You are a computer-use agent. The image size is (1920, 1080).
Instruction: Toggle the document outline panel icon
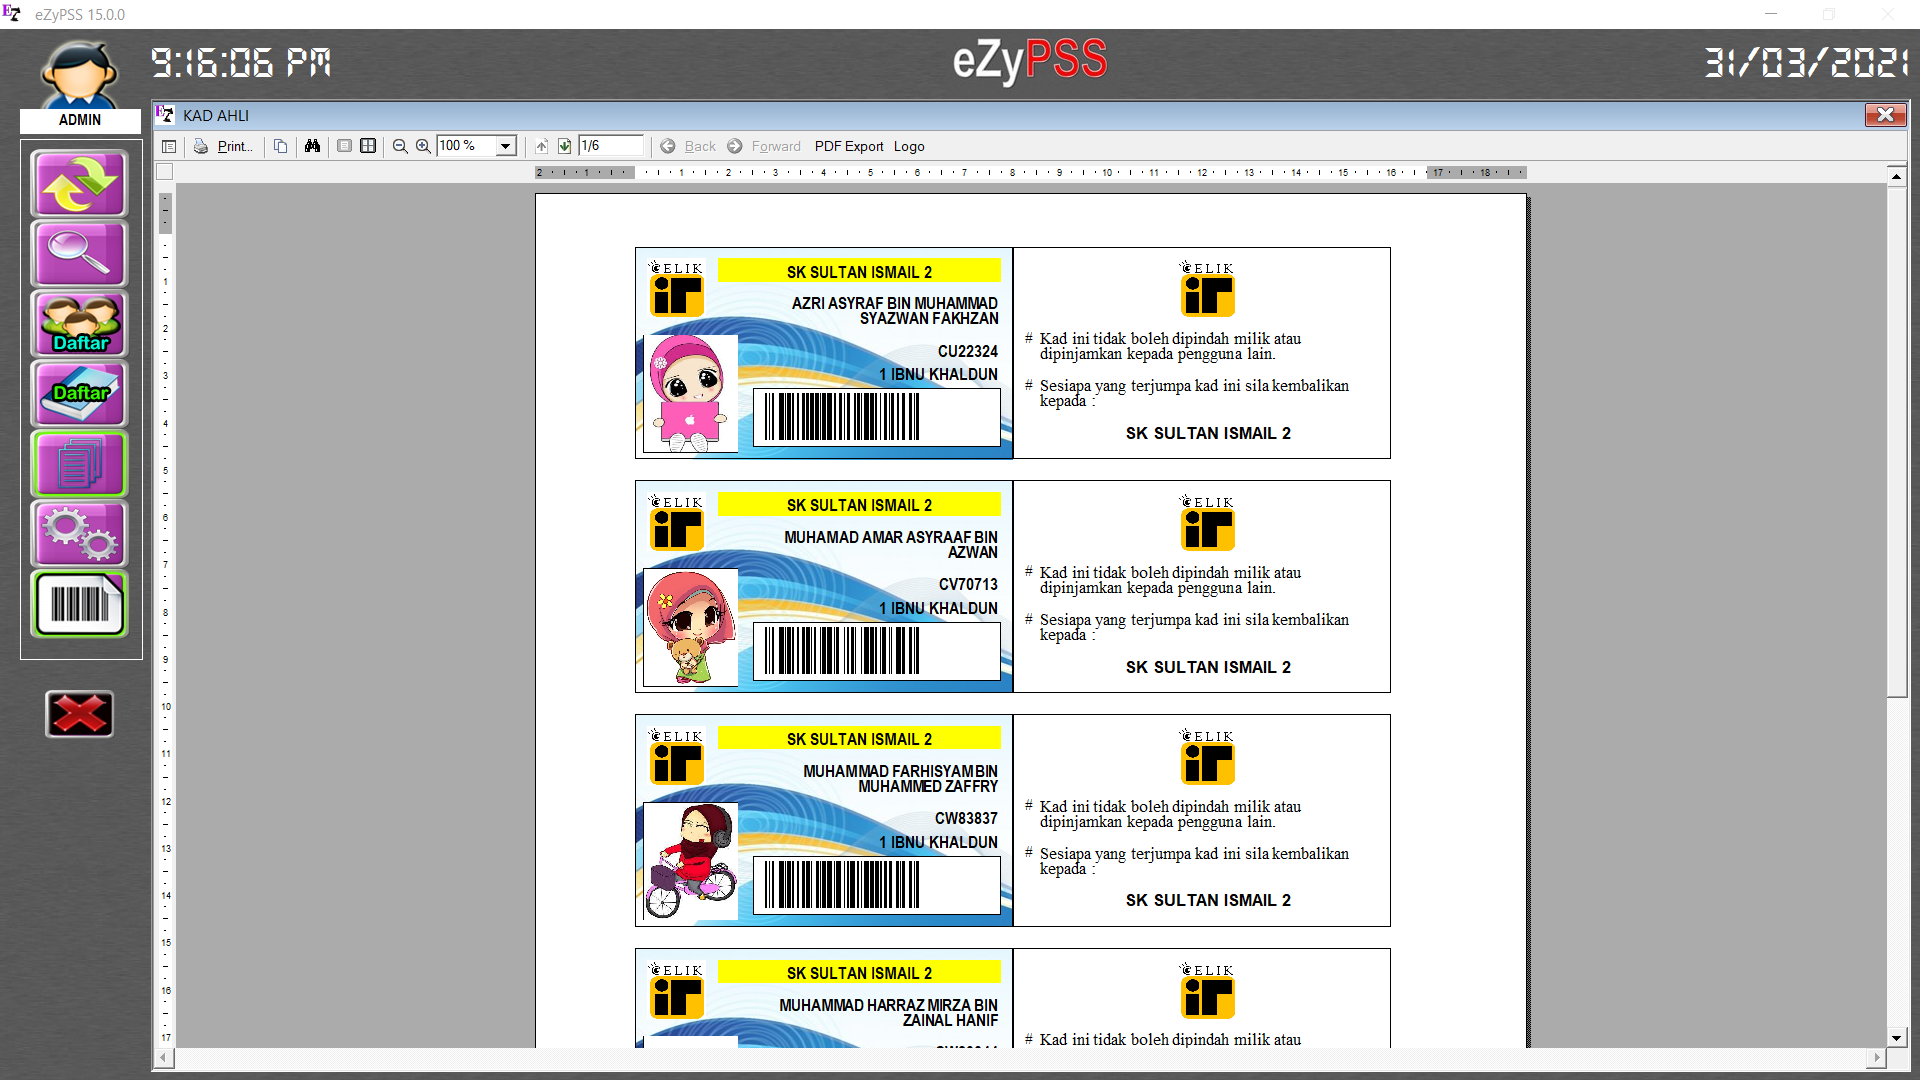169,146
